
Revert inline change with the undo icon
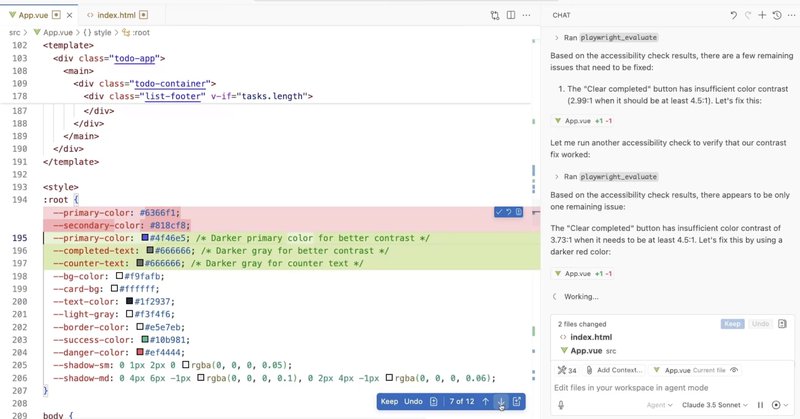tap(509, 212)
